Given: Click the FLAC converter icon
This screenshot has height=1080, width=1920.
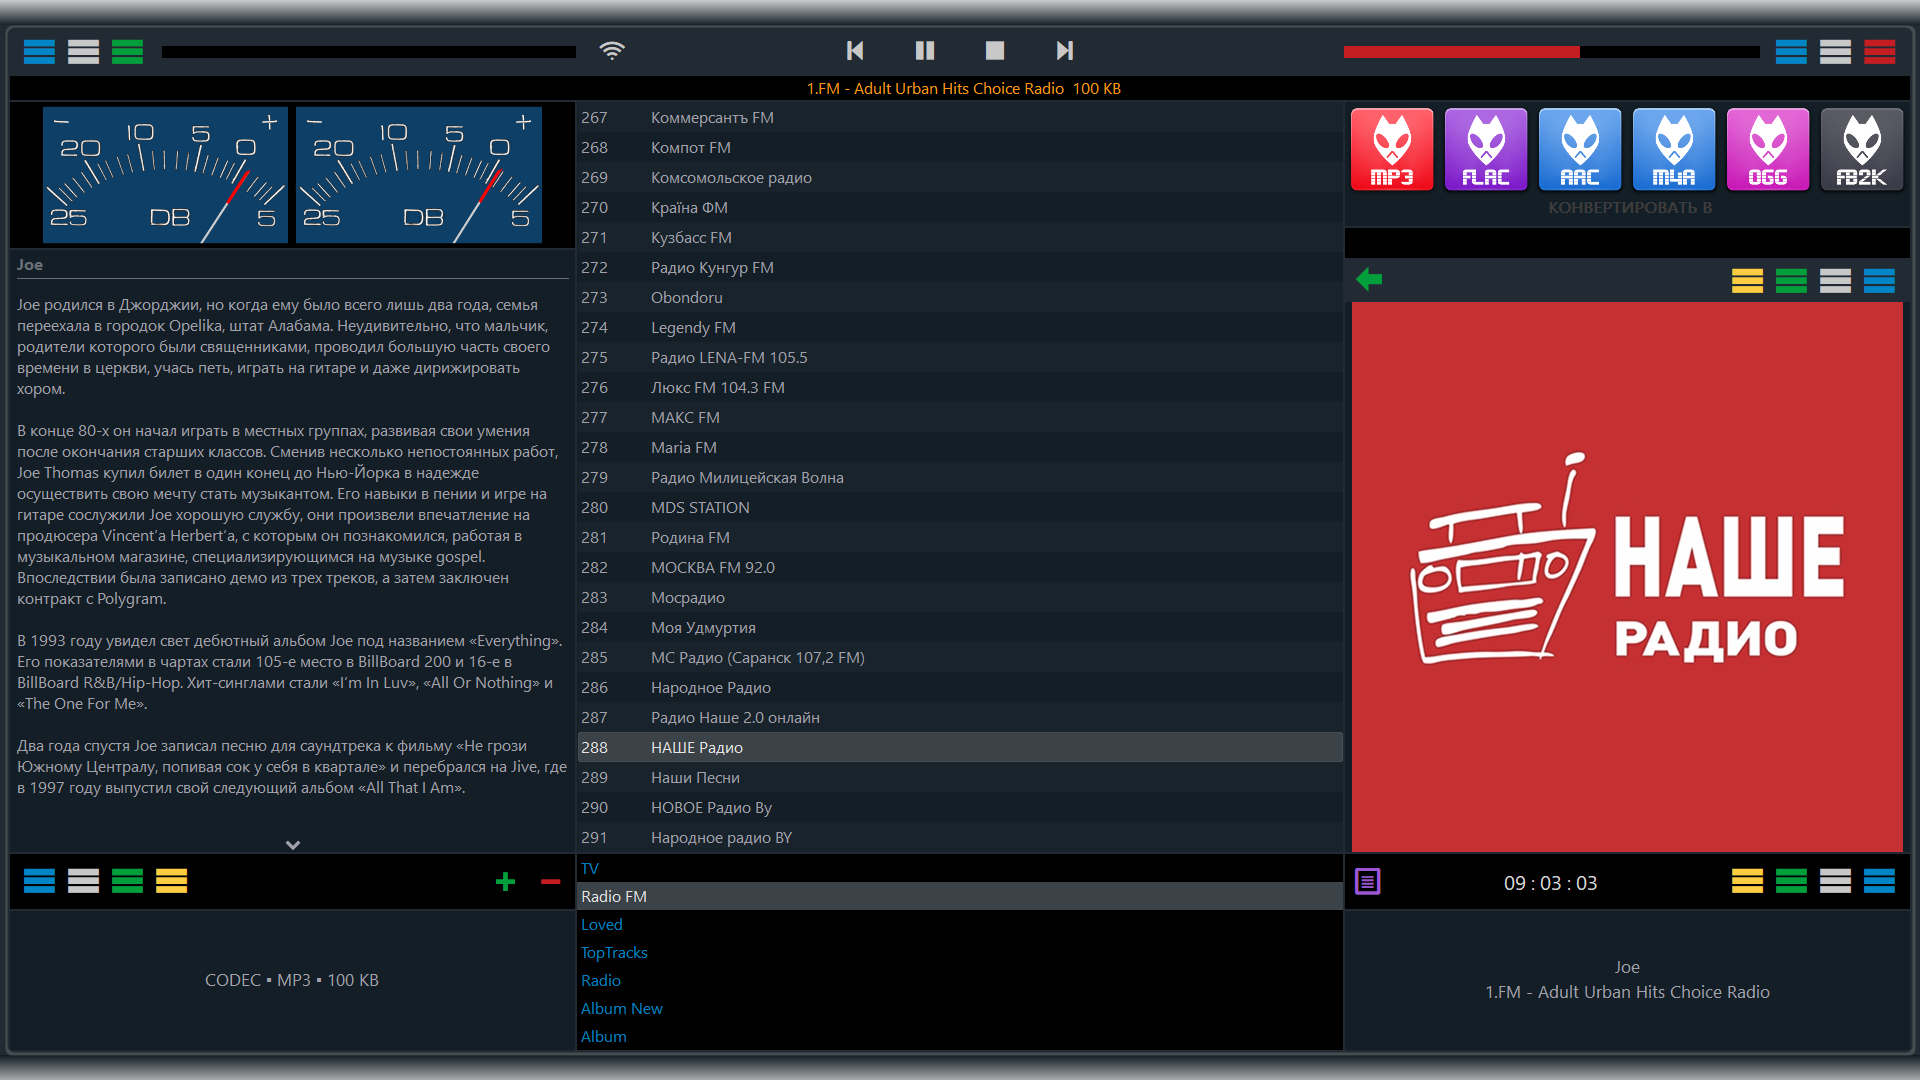Looking at the screenshot, I should point(1485,150).
